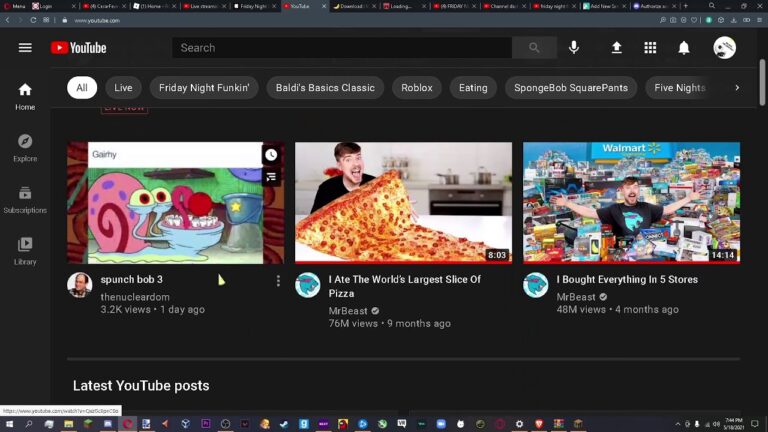The image size is (768, 432).
Task: Select the Live filter chip
Action: [123, 88]
